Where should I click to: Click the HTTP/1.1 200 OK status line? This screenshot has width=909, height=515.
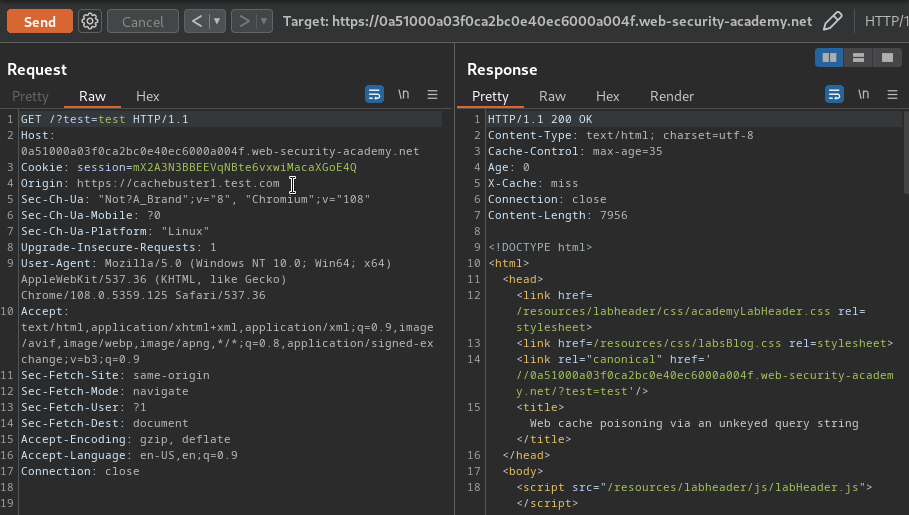pyautogui.click(x=540, y=119)
